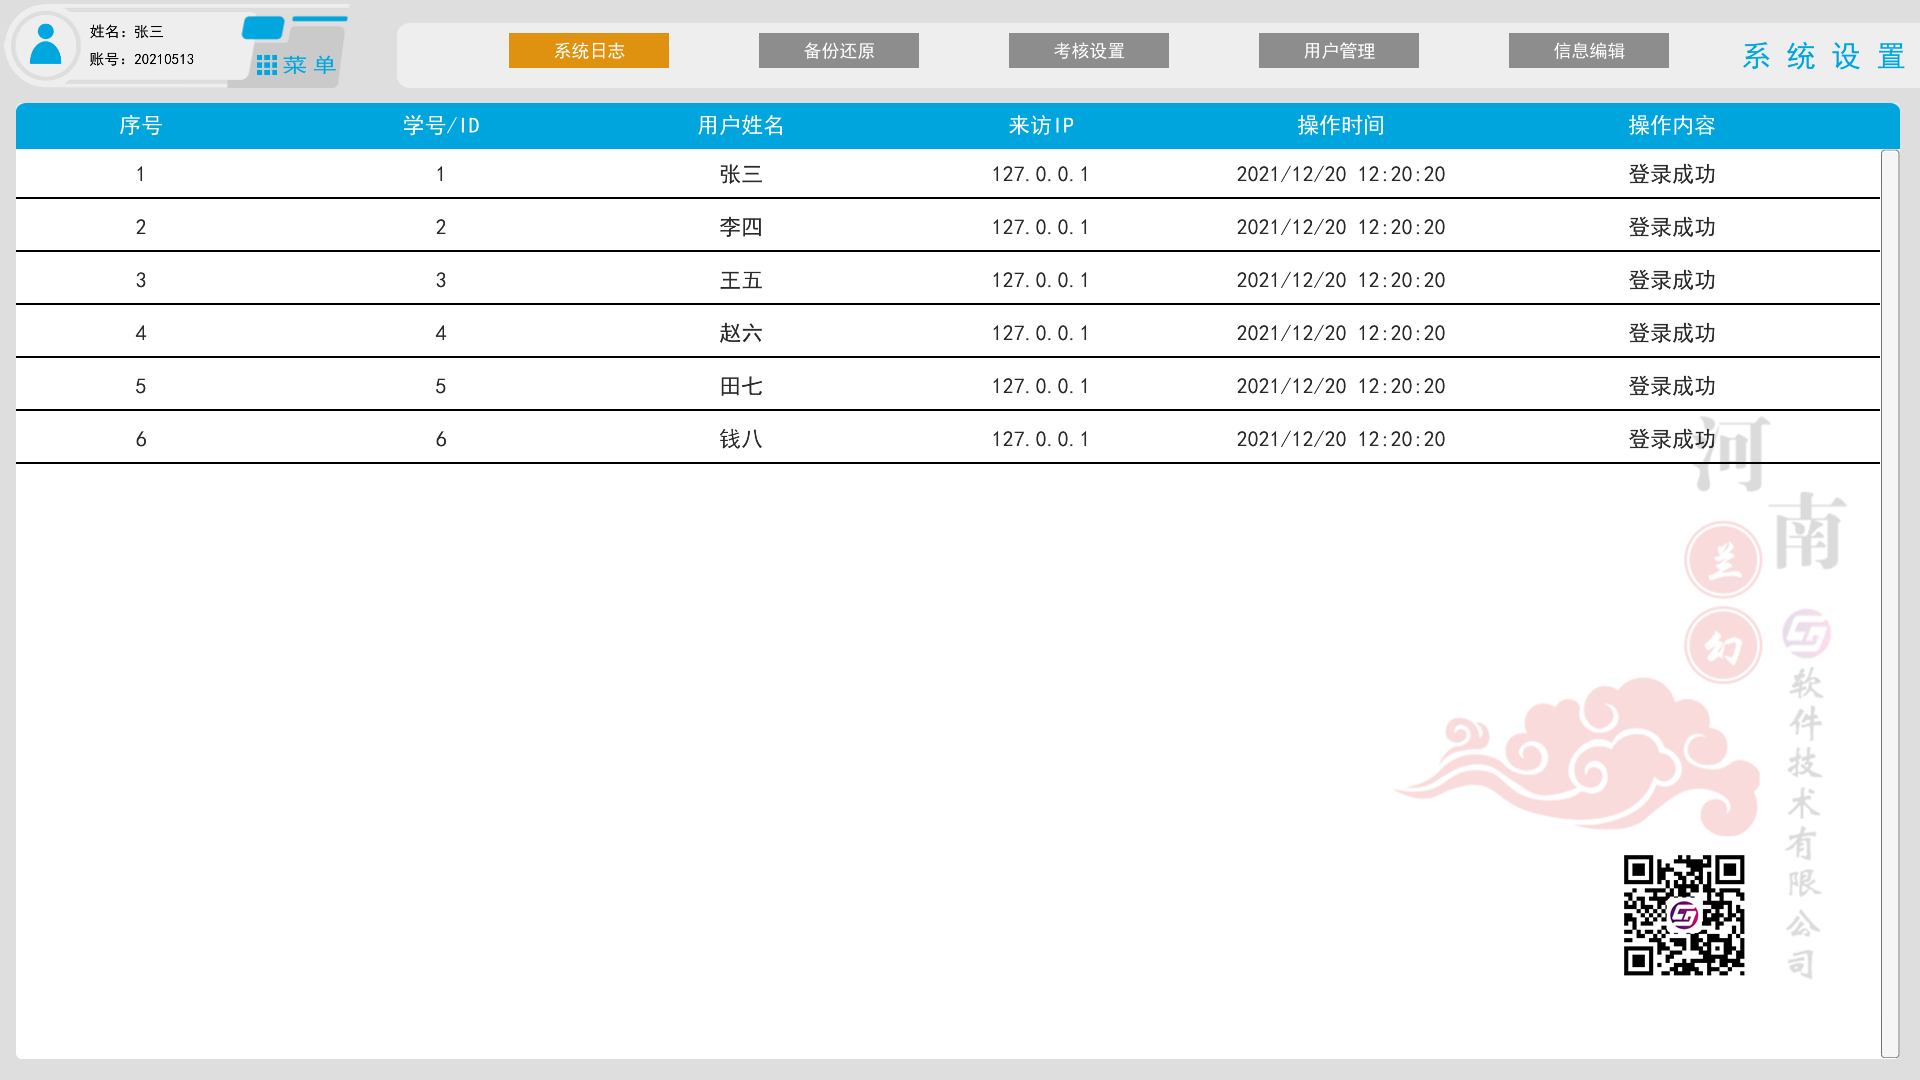1920x1080 pixels.
Task: Select the log row for 李四
Action: click(x=740, y=227)
